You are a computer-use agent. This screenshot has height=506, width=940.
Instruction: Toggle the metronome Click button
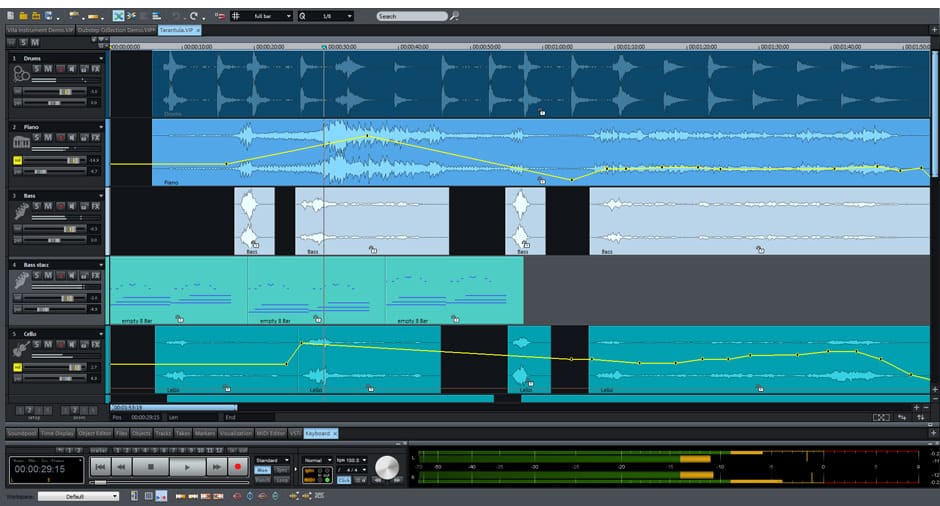(344, 480)
